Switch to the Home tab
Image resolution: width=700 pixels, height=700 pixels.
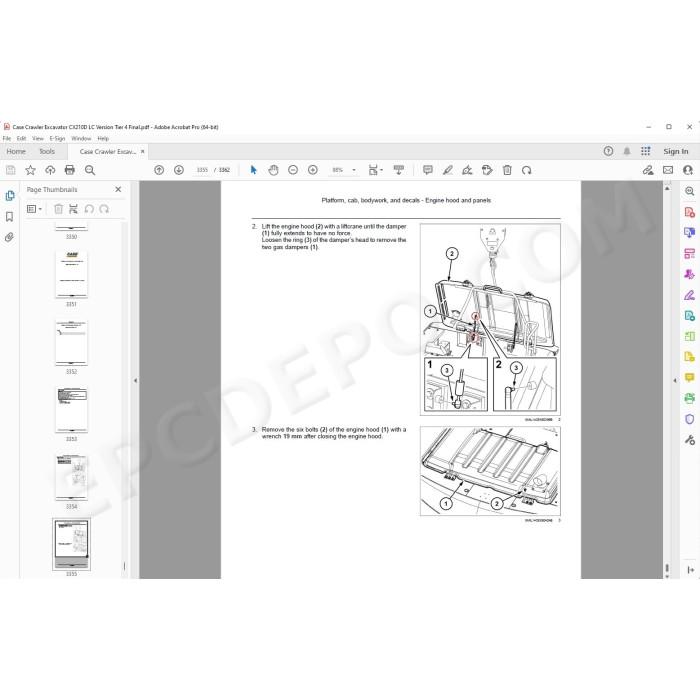click(x=16, y=151)
